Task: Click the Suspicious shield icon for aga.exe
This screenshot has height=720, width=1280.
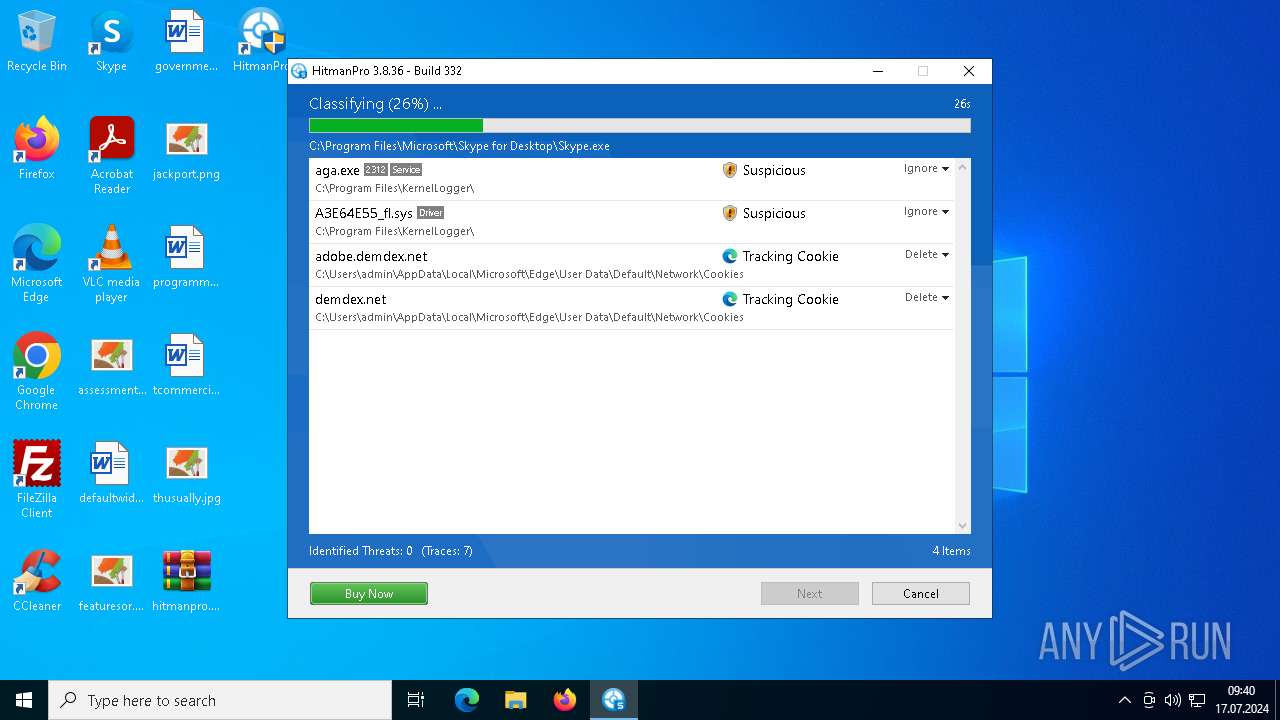Action: tap(730, 170)
